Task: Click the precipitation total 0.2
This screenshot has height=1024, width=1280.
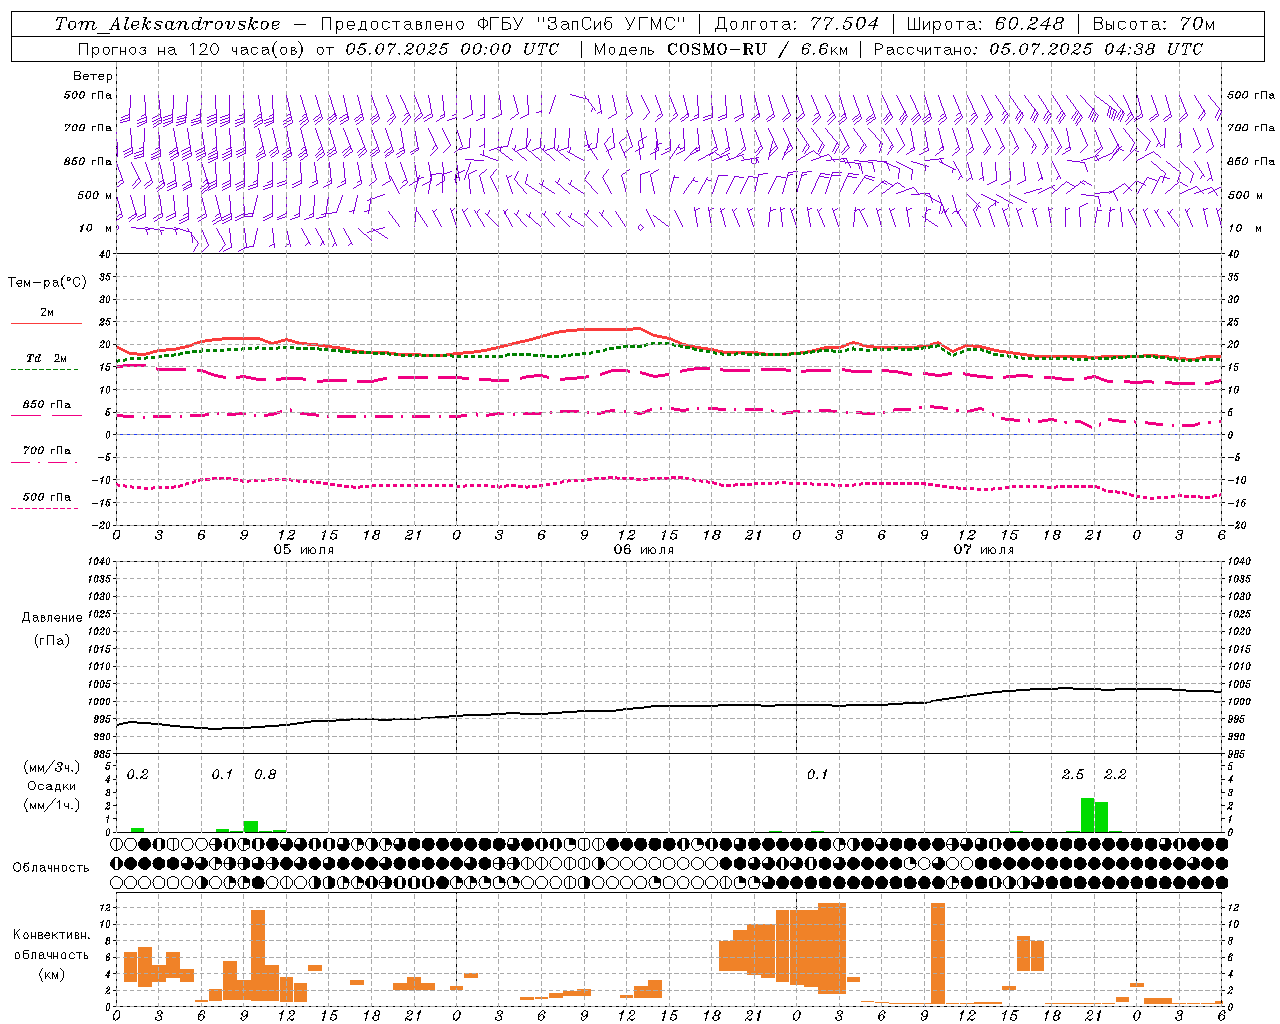Action: 138,775
